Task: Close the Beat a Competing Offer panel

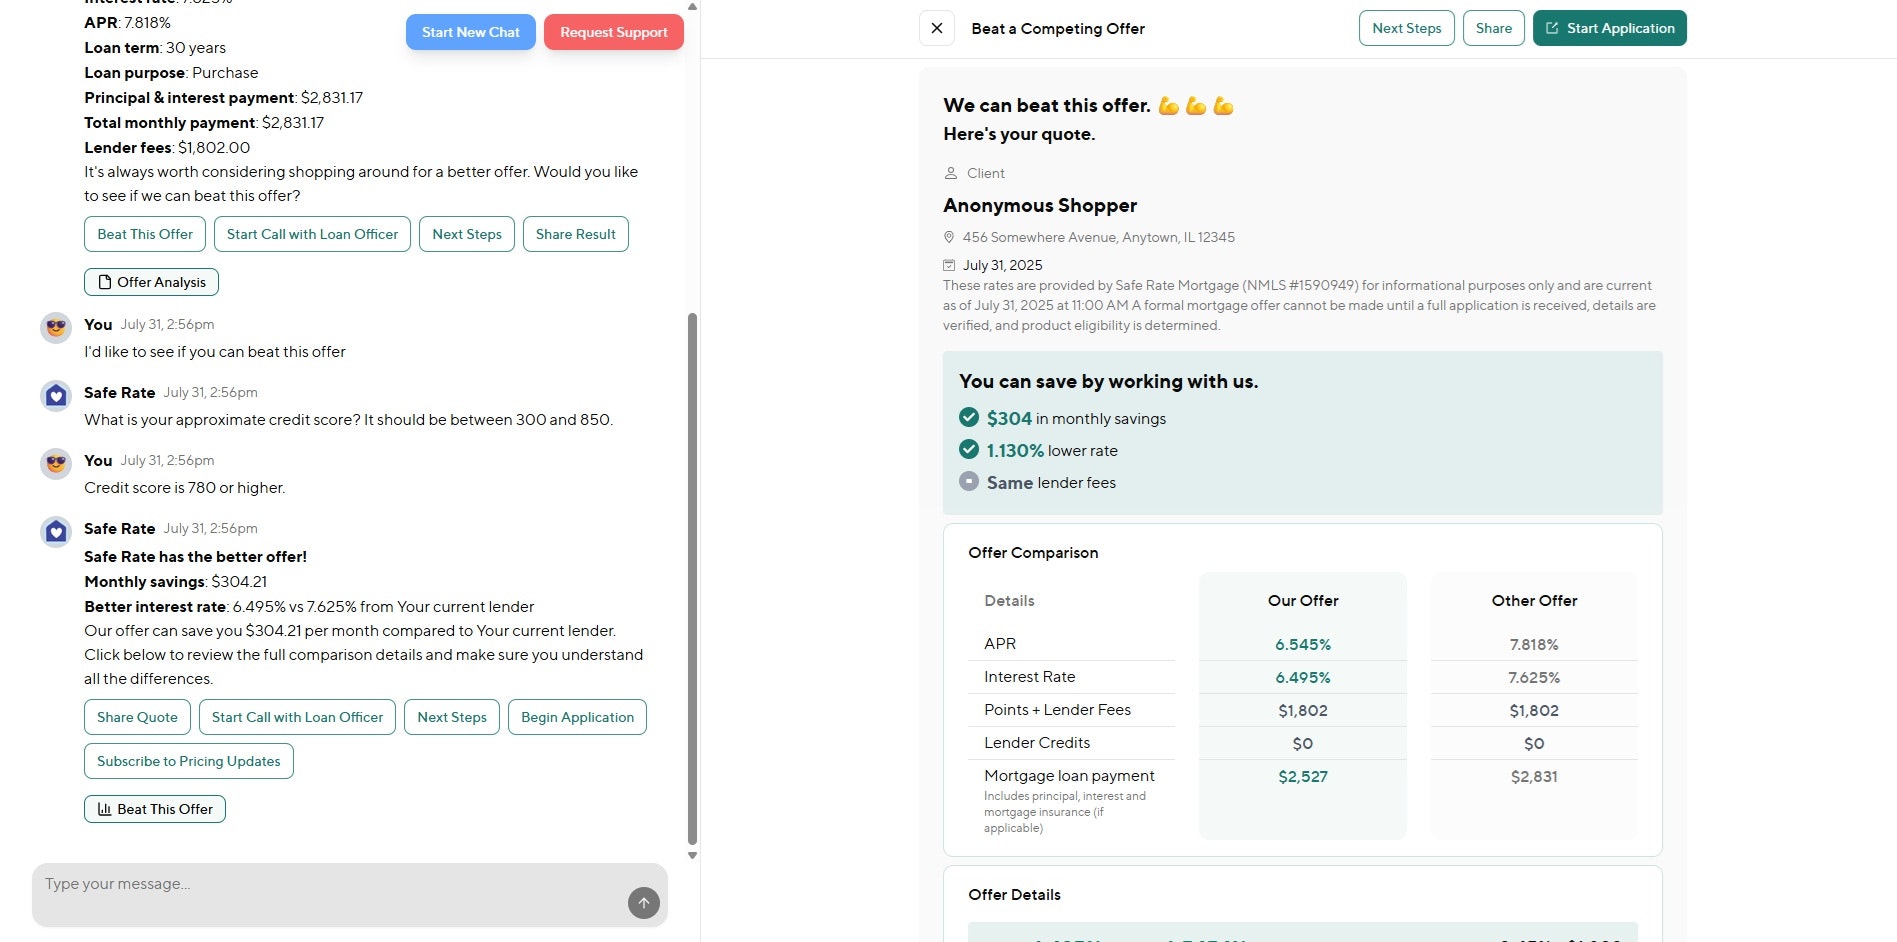Action: pos(937,28)
